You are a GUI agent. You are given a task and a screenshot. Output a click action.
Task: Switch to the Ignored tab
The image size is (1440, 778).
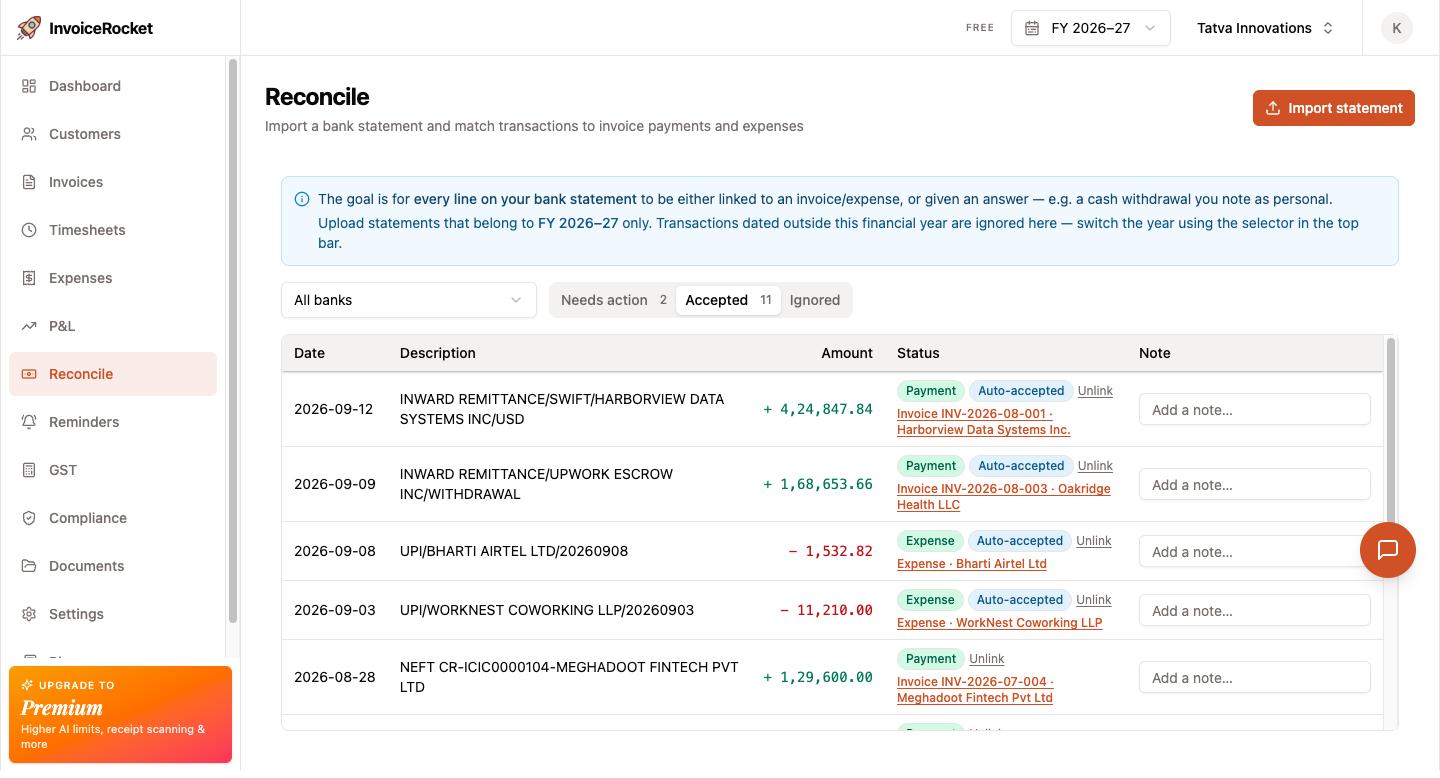click(x=815, y=300)
